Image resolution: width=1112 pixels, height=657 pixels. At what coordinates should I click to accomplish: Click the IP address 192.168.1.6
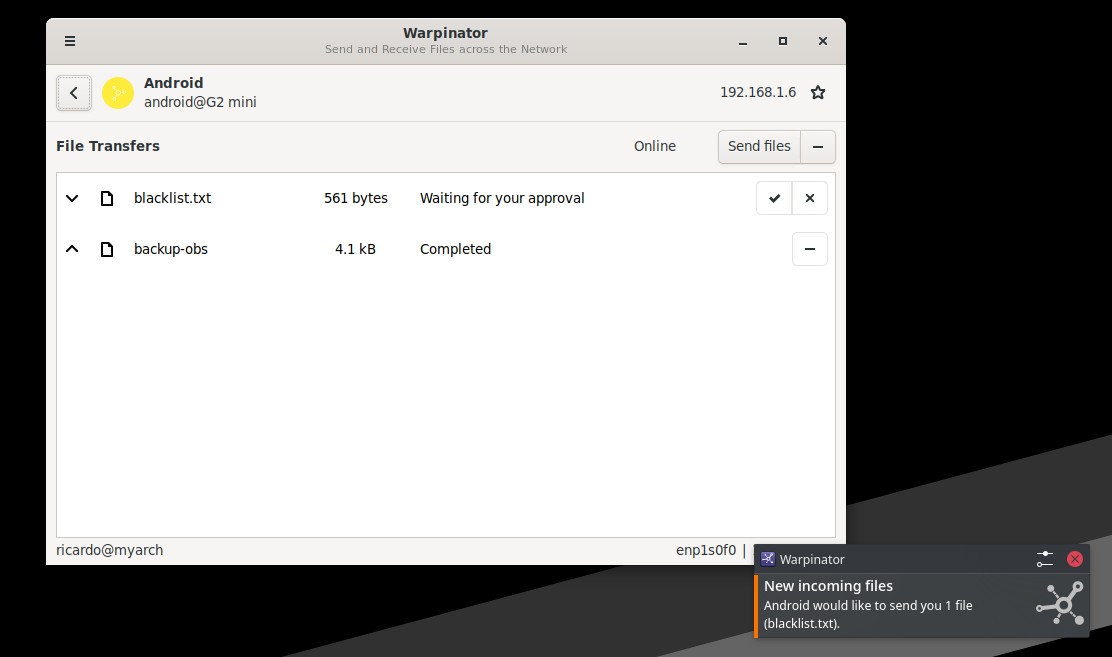(758, 92)
